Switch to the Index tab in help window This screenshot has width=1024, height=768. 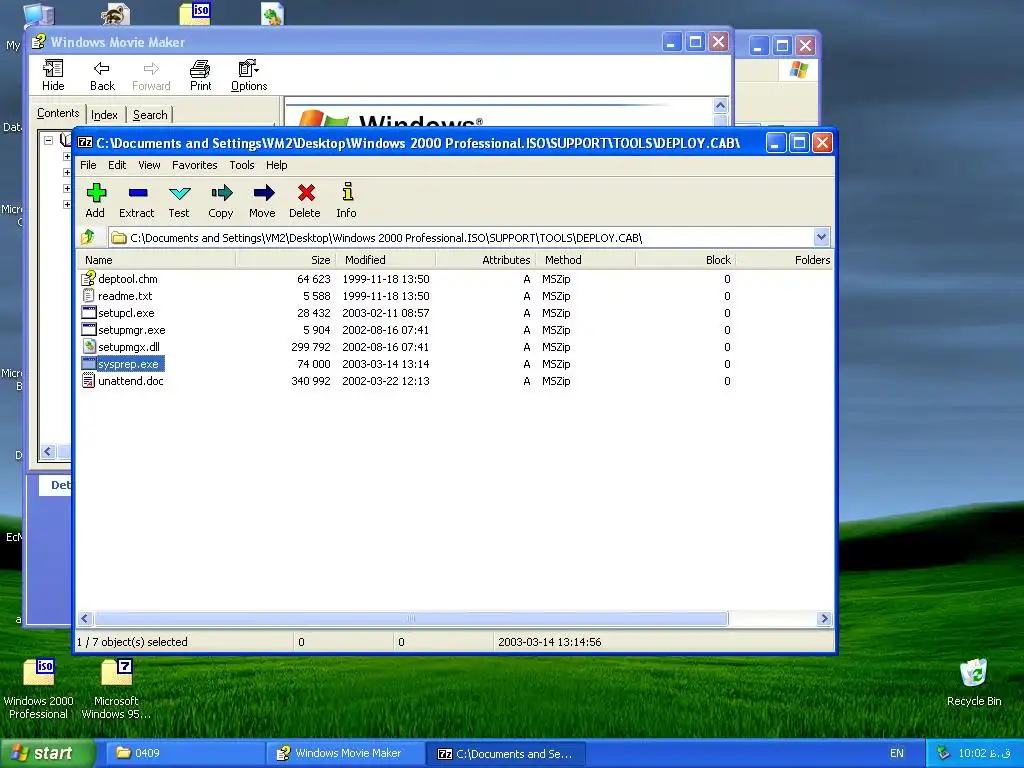click(x=104, y=115)
